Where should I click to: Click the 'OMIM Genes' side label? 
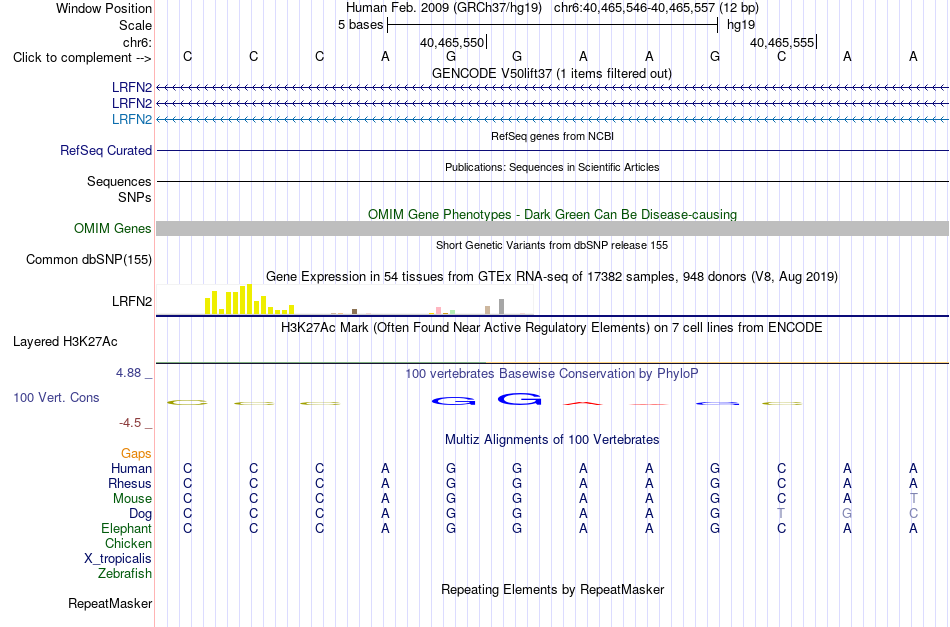click(x=112, y=228)
